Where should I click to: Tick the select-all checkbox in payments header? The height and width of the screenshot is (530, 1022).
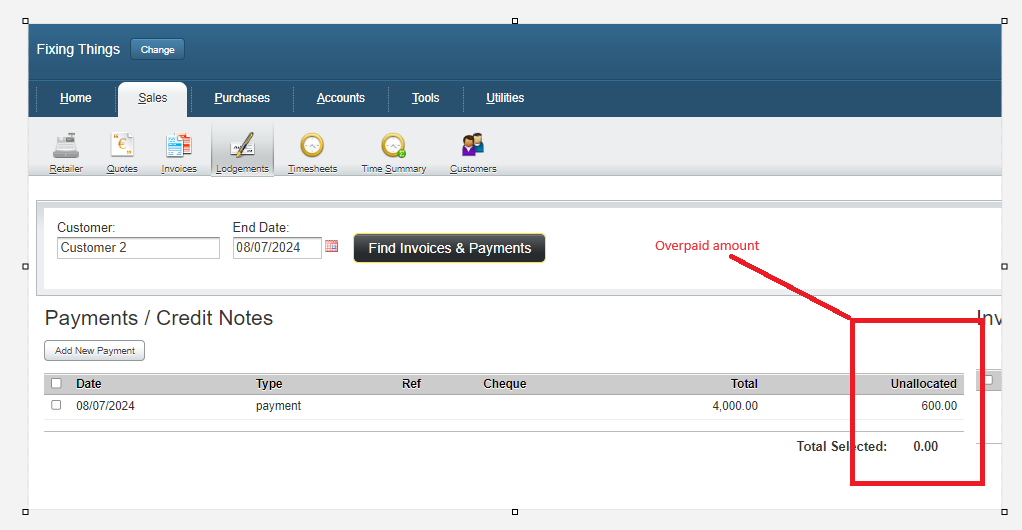(56, 383)
